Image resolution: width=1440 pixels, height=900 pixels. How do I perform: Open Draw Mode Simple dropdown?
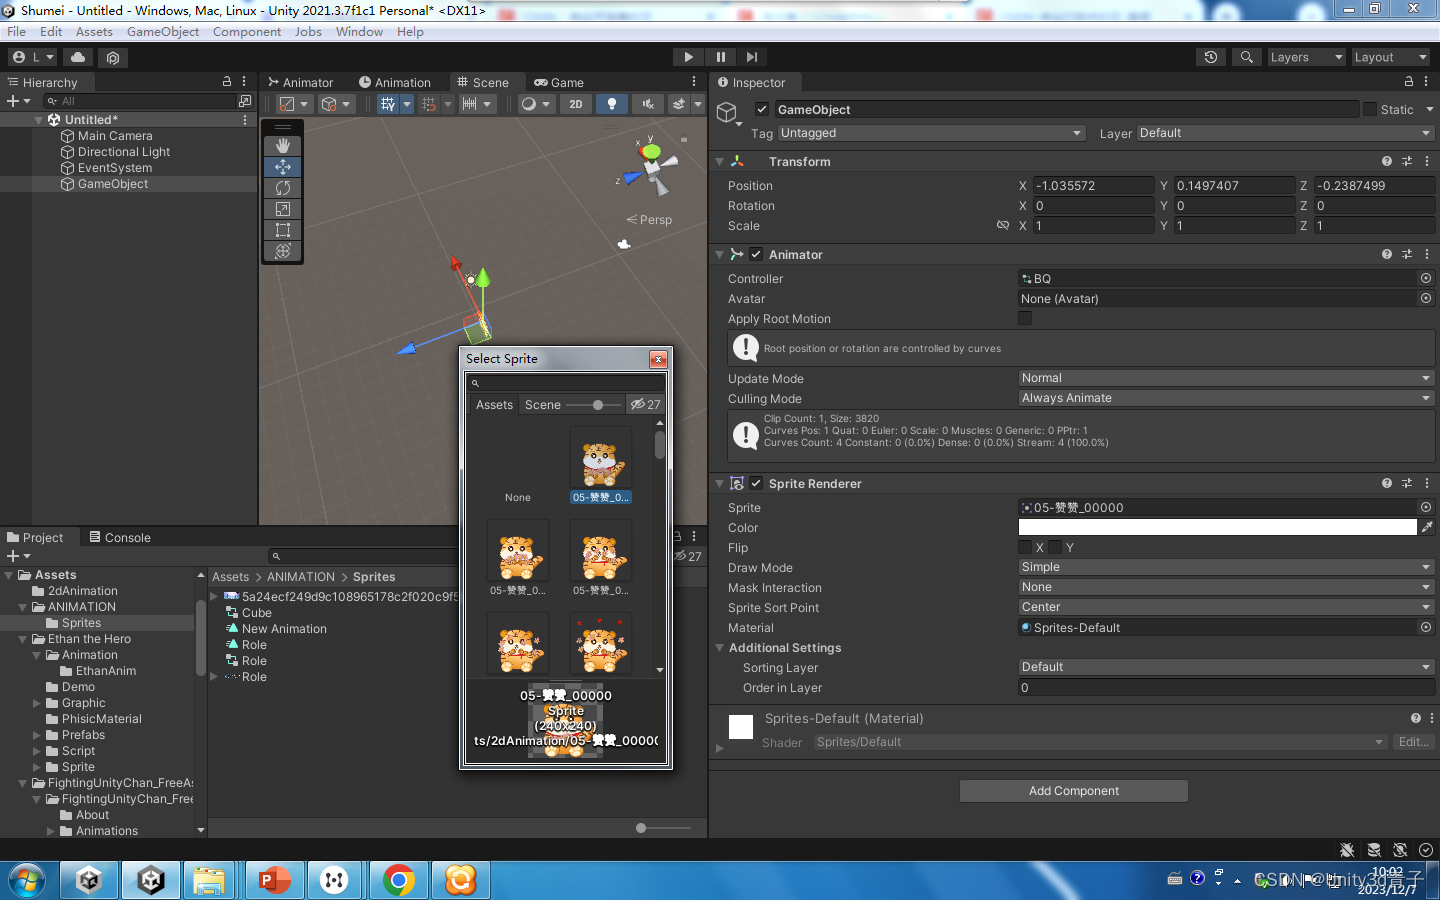coord(1226,567)
